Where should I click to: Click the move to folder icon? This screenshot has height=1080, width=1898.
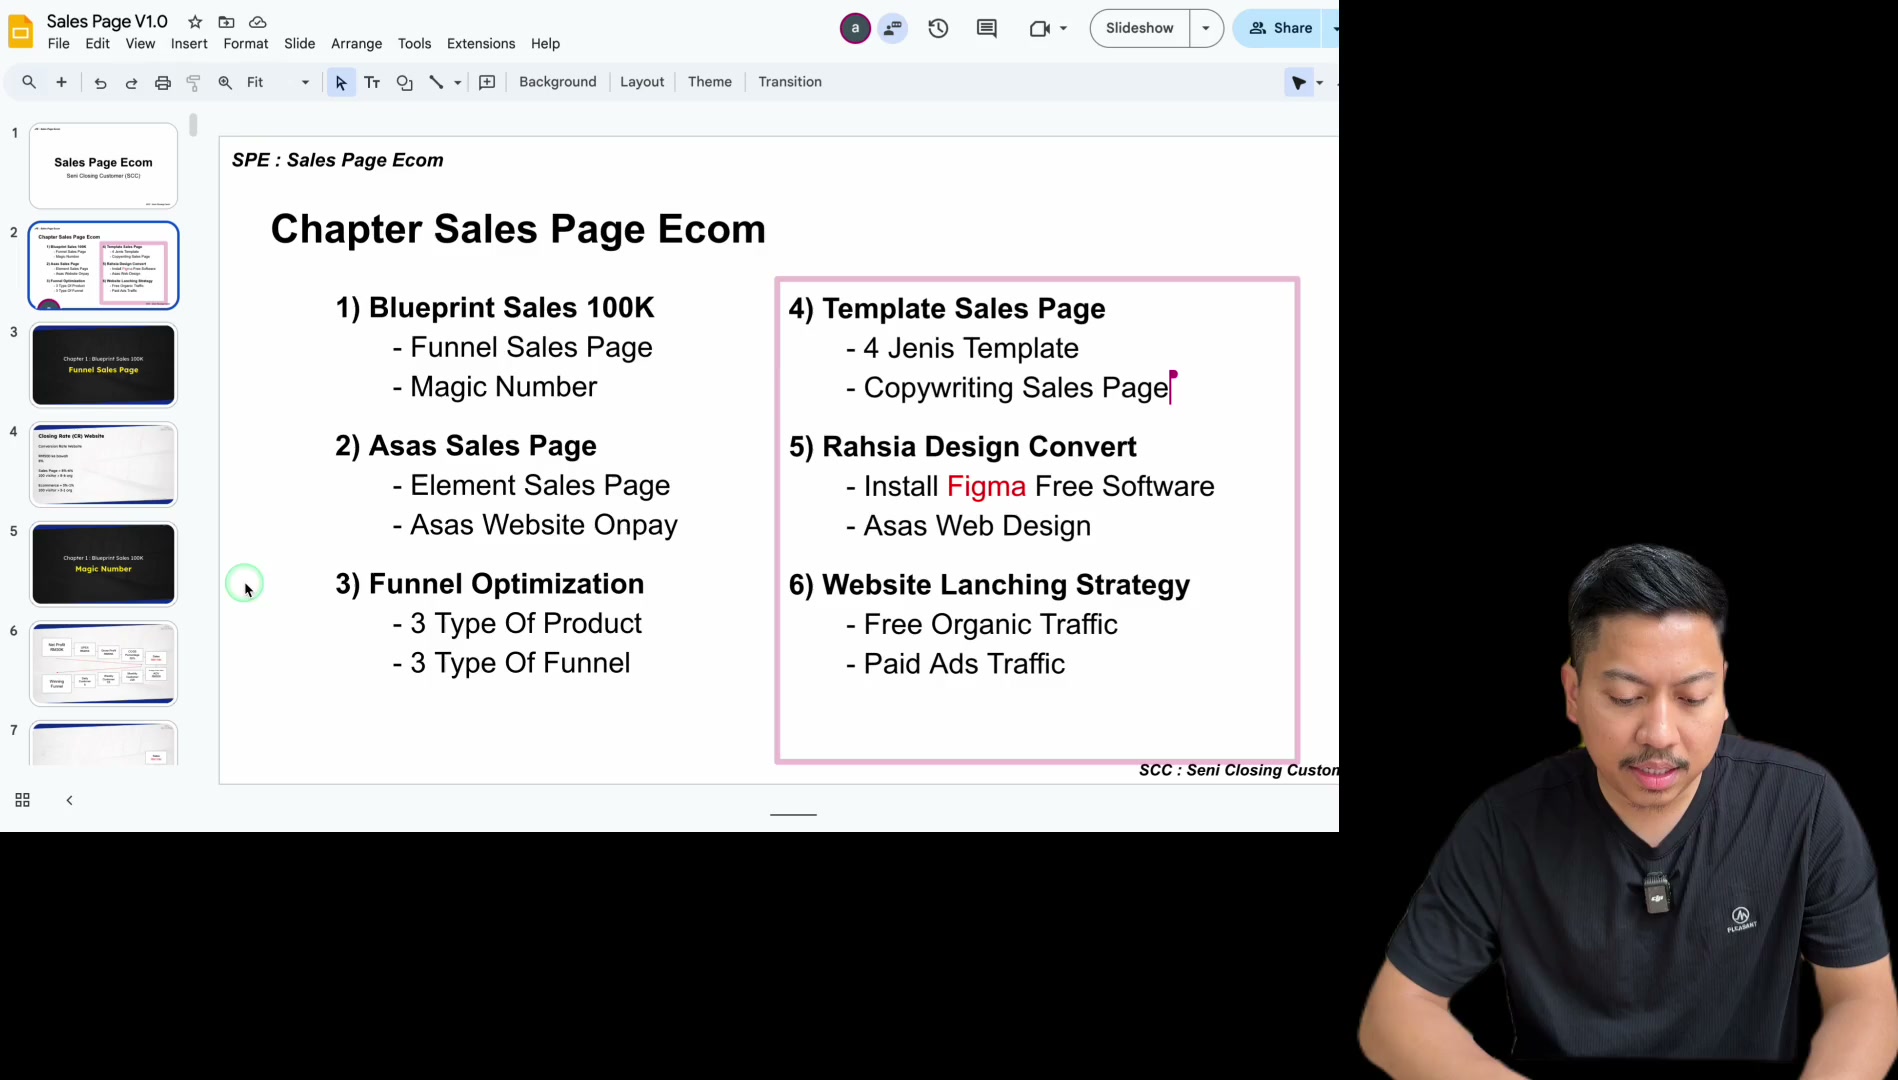pos(226,22)
